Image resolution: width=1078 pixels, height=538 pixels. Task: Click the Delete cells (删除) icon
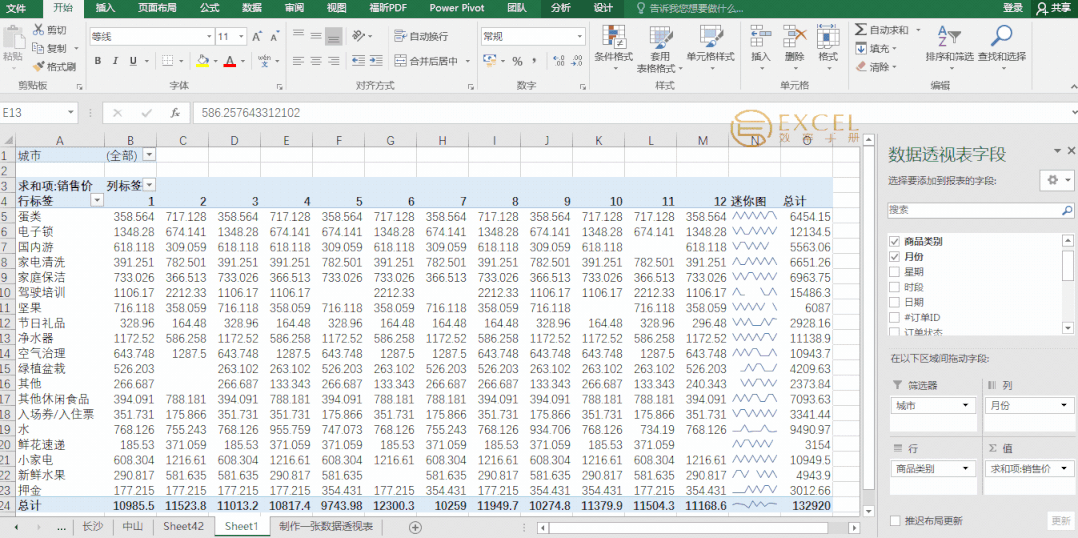coord(794,36)
